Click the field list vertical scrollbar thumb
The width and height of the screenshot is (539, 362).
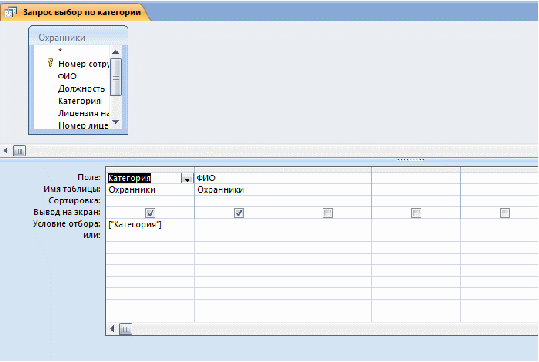click(x=116, y=77)
